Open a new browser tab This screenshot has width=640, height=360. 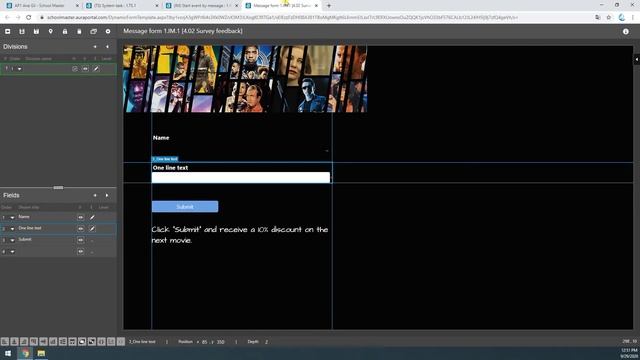(329, 6)
